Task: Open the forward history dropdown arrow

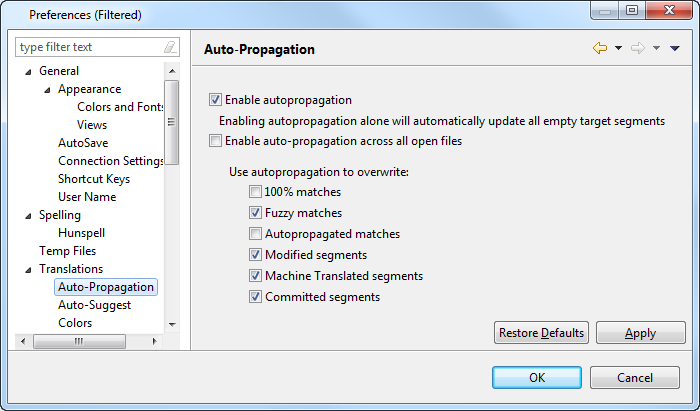Action: pyautogui.click(x=656, y=48)
